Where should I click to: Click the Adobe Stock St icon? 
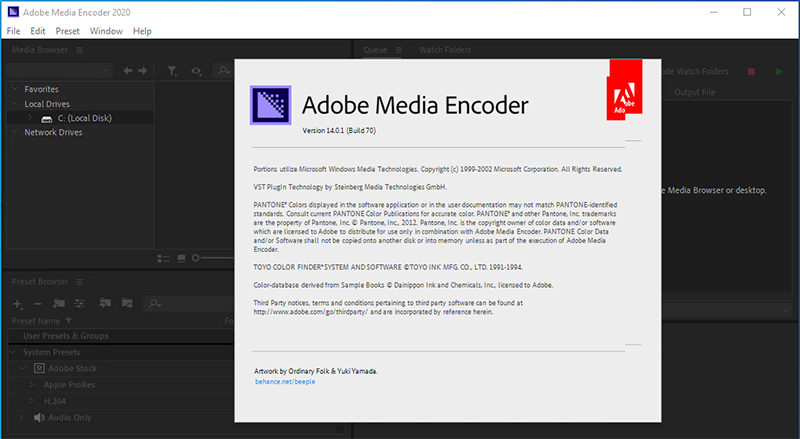39,368
